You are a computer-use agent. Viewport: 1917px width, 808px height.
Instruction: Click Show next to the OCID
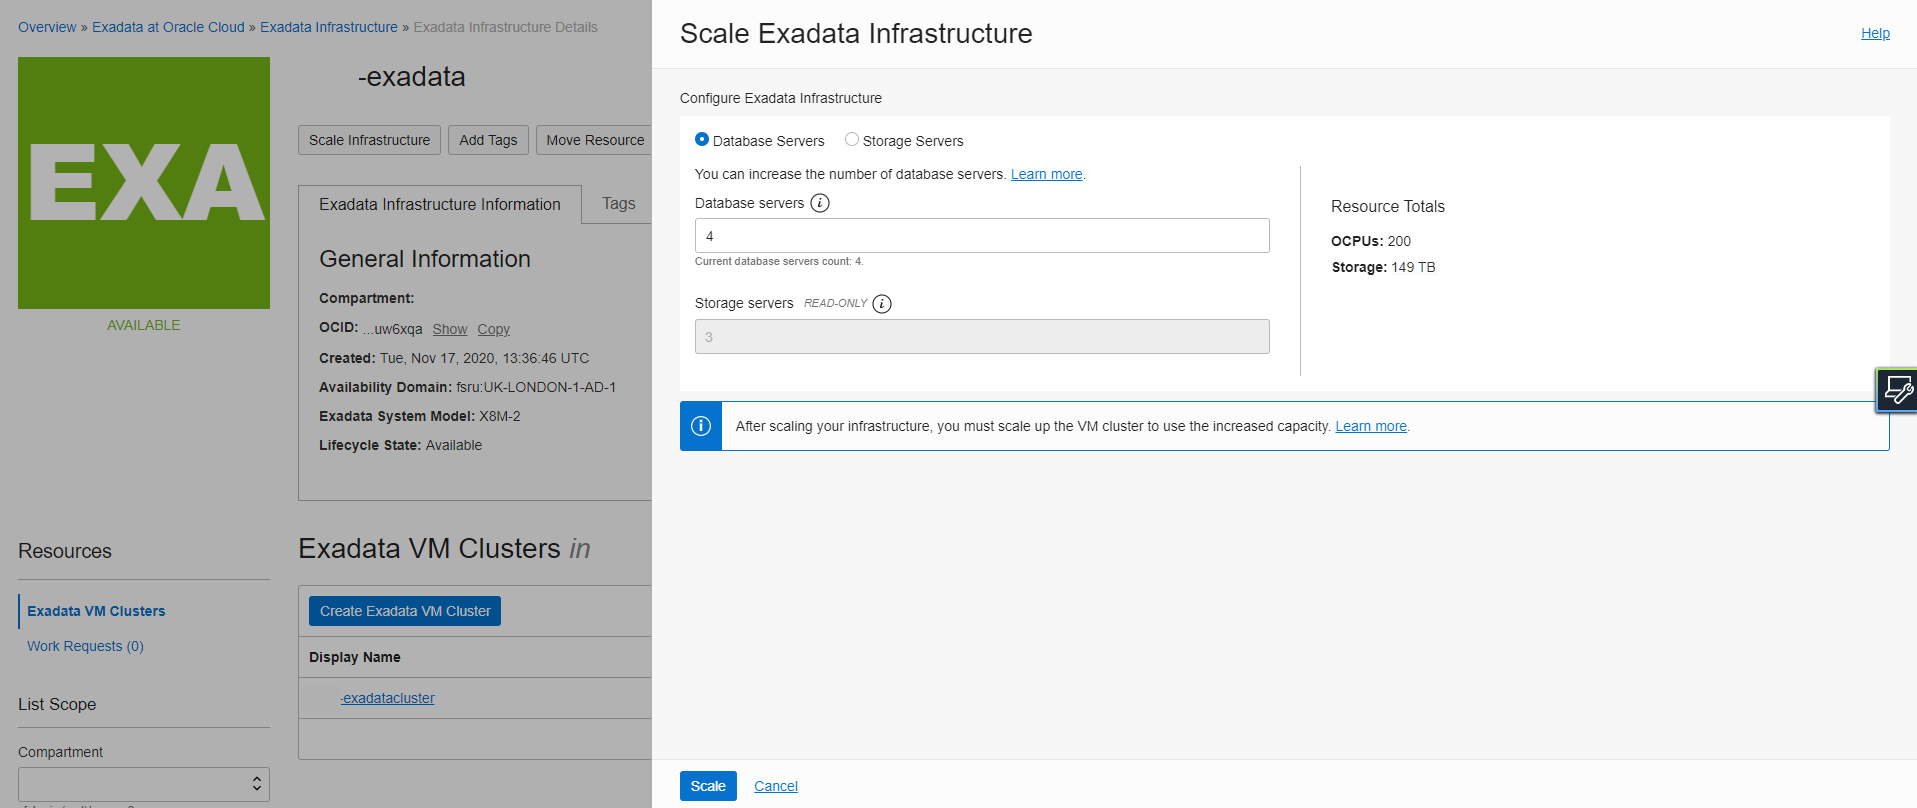(450, 329)
